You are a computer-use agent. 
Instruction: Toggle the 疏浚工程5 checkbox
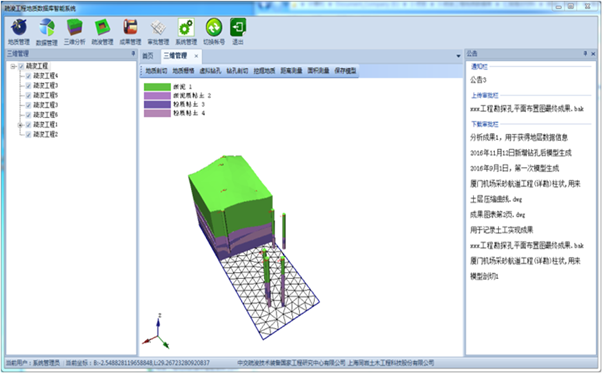coord(28,95)
